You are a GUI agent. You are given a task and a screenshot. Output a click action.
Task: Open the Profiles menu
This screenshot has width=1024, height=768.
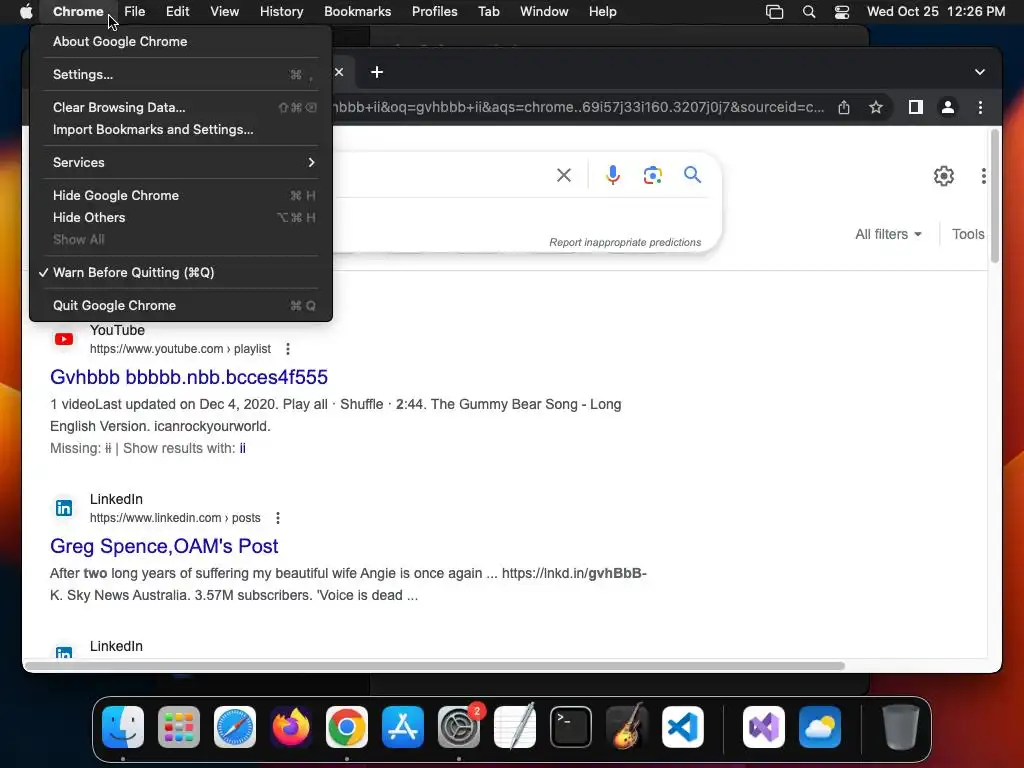pos(434,12)
